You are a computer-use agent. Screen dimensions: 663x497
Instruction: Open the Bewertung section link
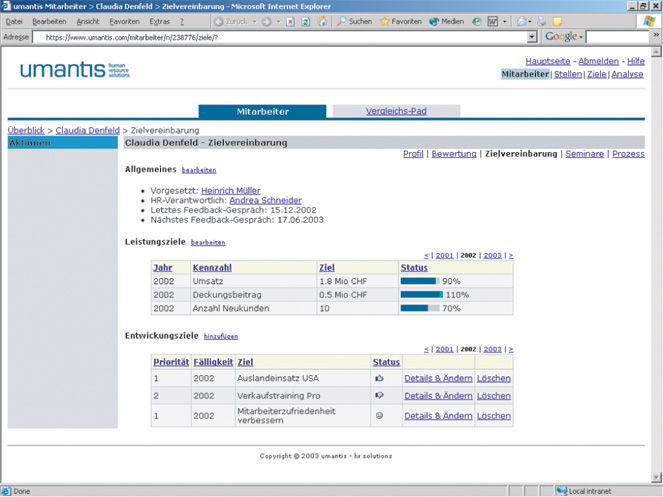453,154
